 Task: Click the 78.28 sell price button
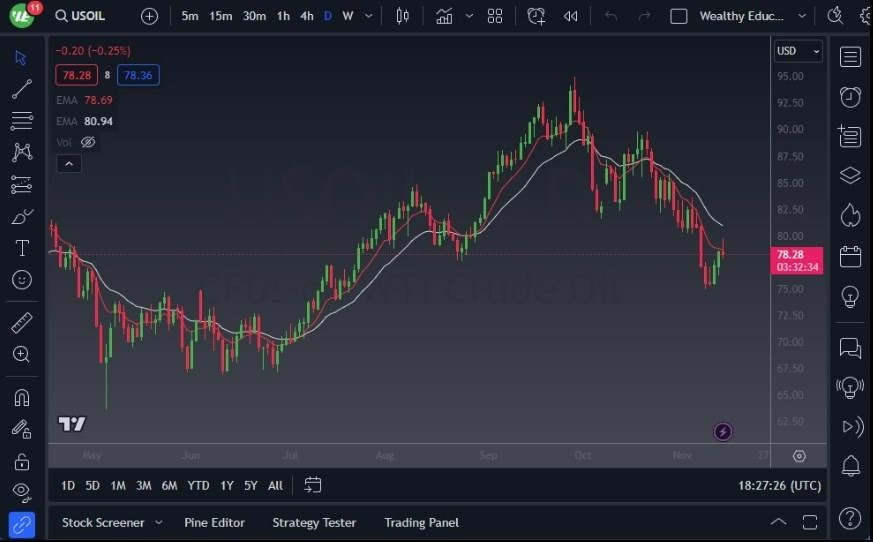tap(77, 75)
